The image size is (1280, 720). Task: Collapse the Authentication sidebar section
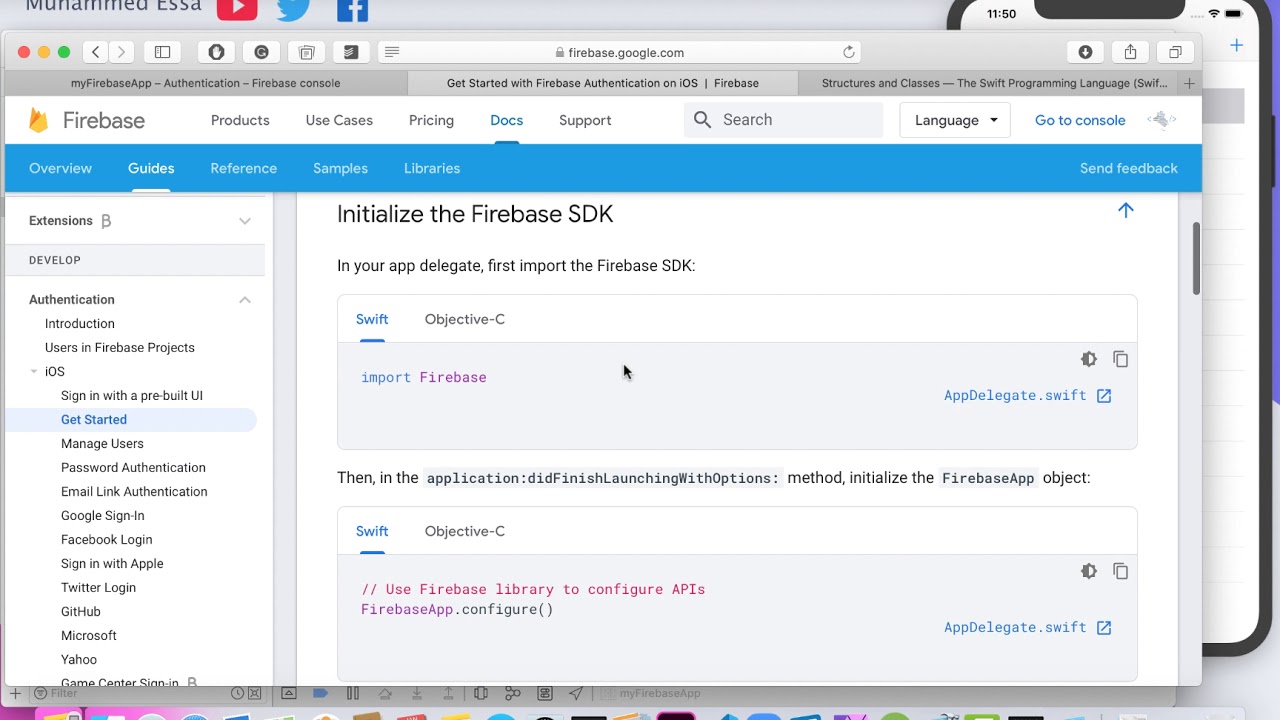[245, 300]
